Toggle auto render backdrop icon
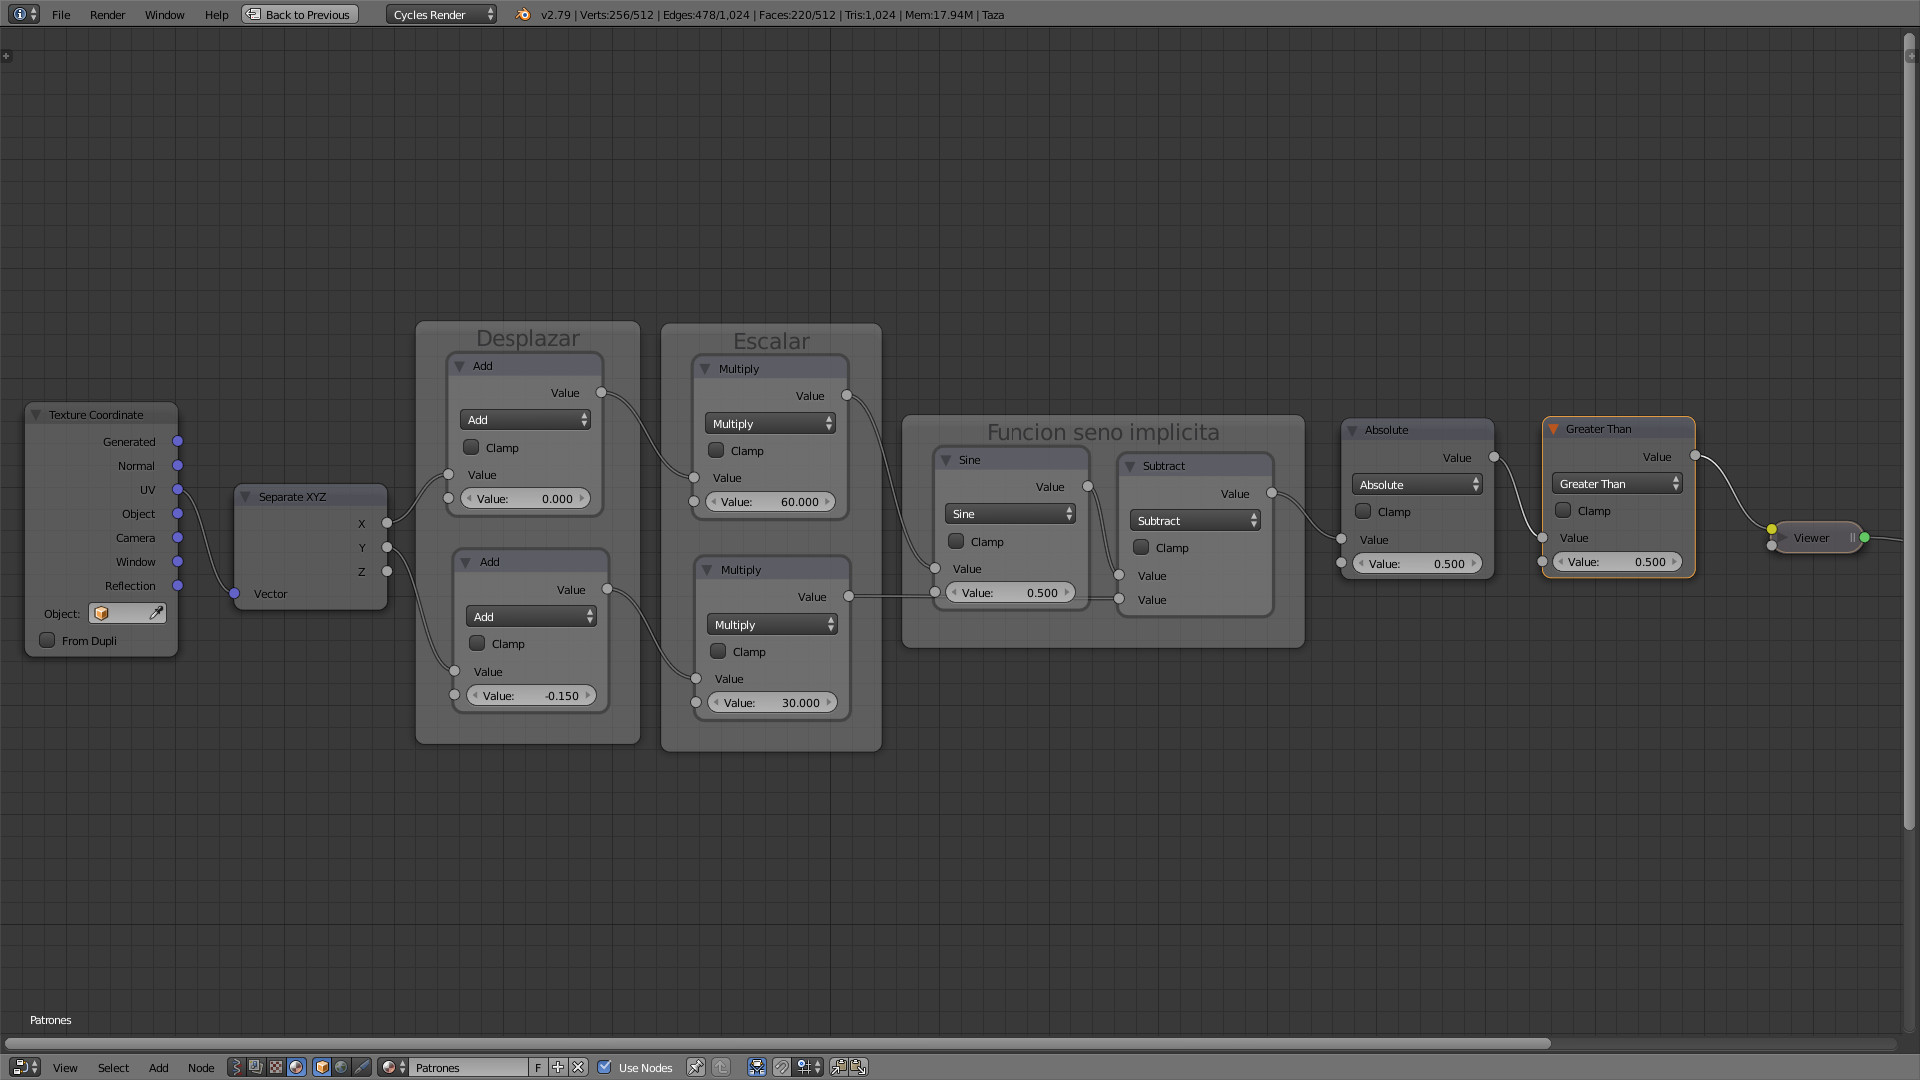 pyautogui.click(x=757, y=1067)
